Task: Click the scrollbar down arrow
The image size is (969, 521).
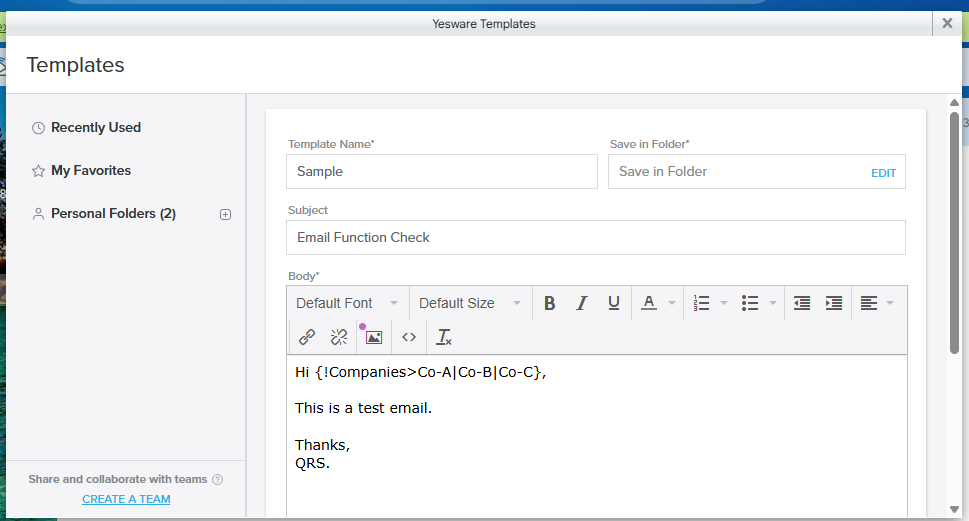Action: coord(955,510)
